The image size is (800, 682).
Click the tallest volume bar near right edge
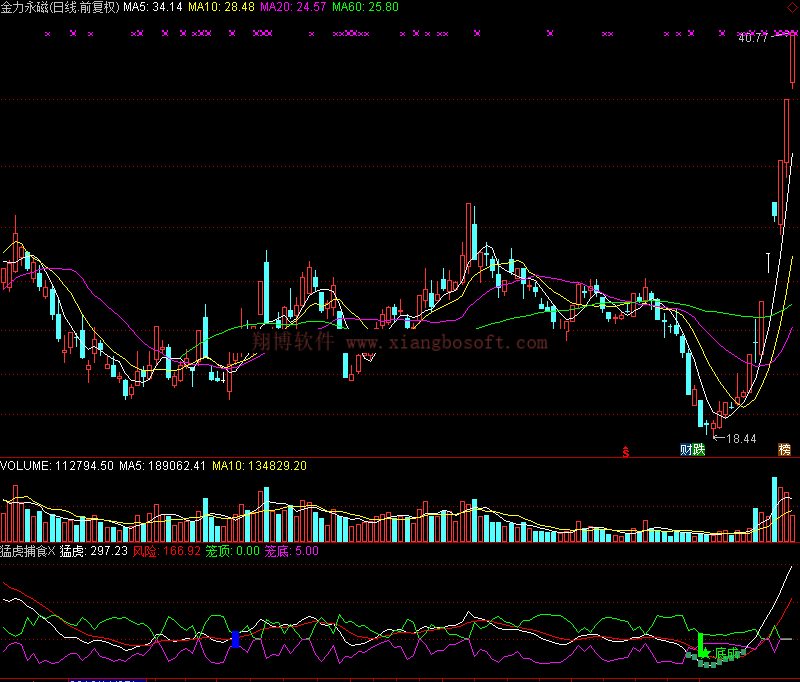(774, 509)
